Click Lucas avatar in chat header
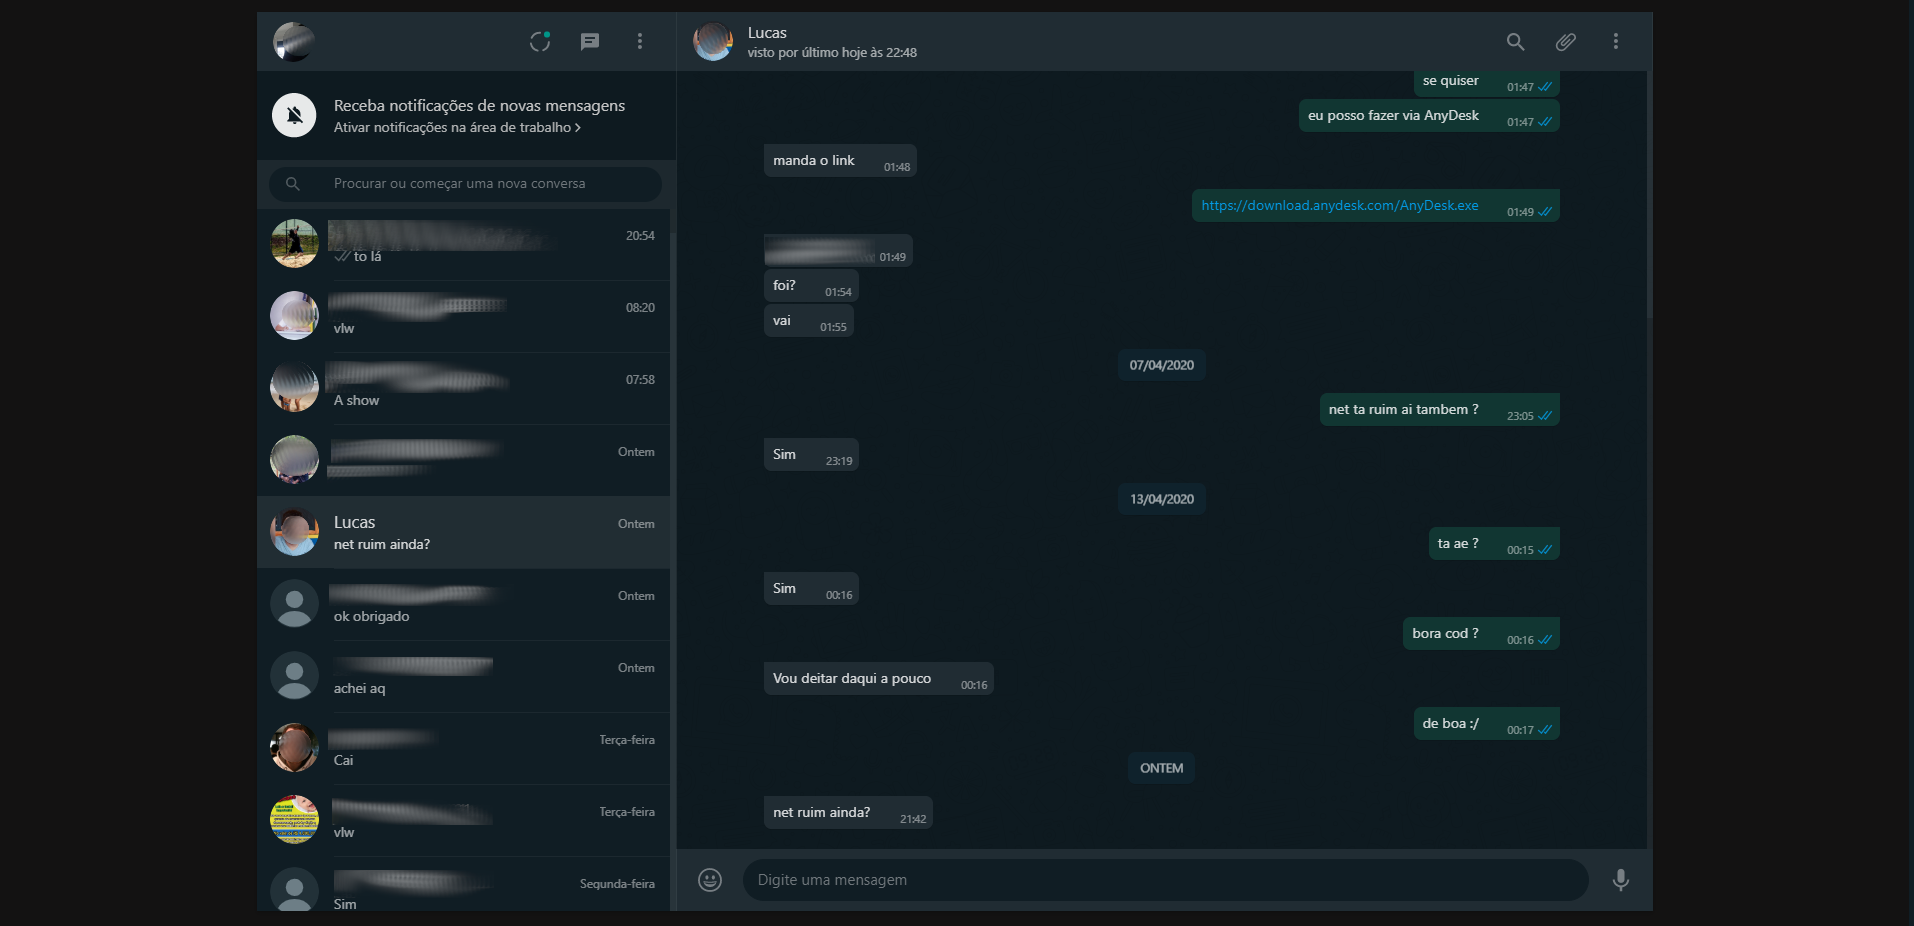The width and height of the screenshot is (1914, 926). point(713,41)
